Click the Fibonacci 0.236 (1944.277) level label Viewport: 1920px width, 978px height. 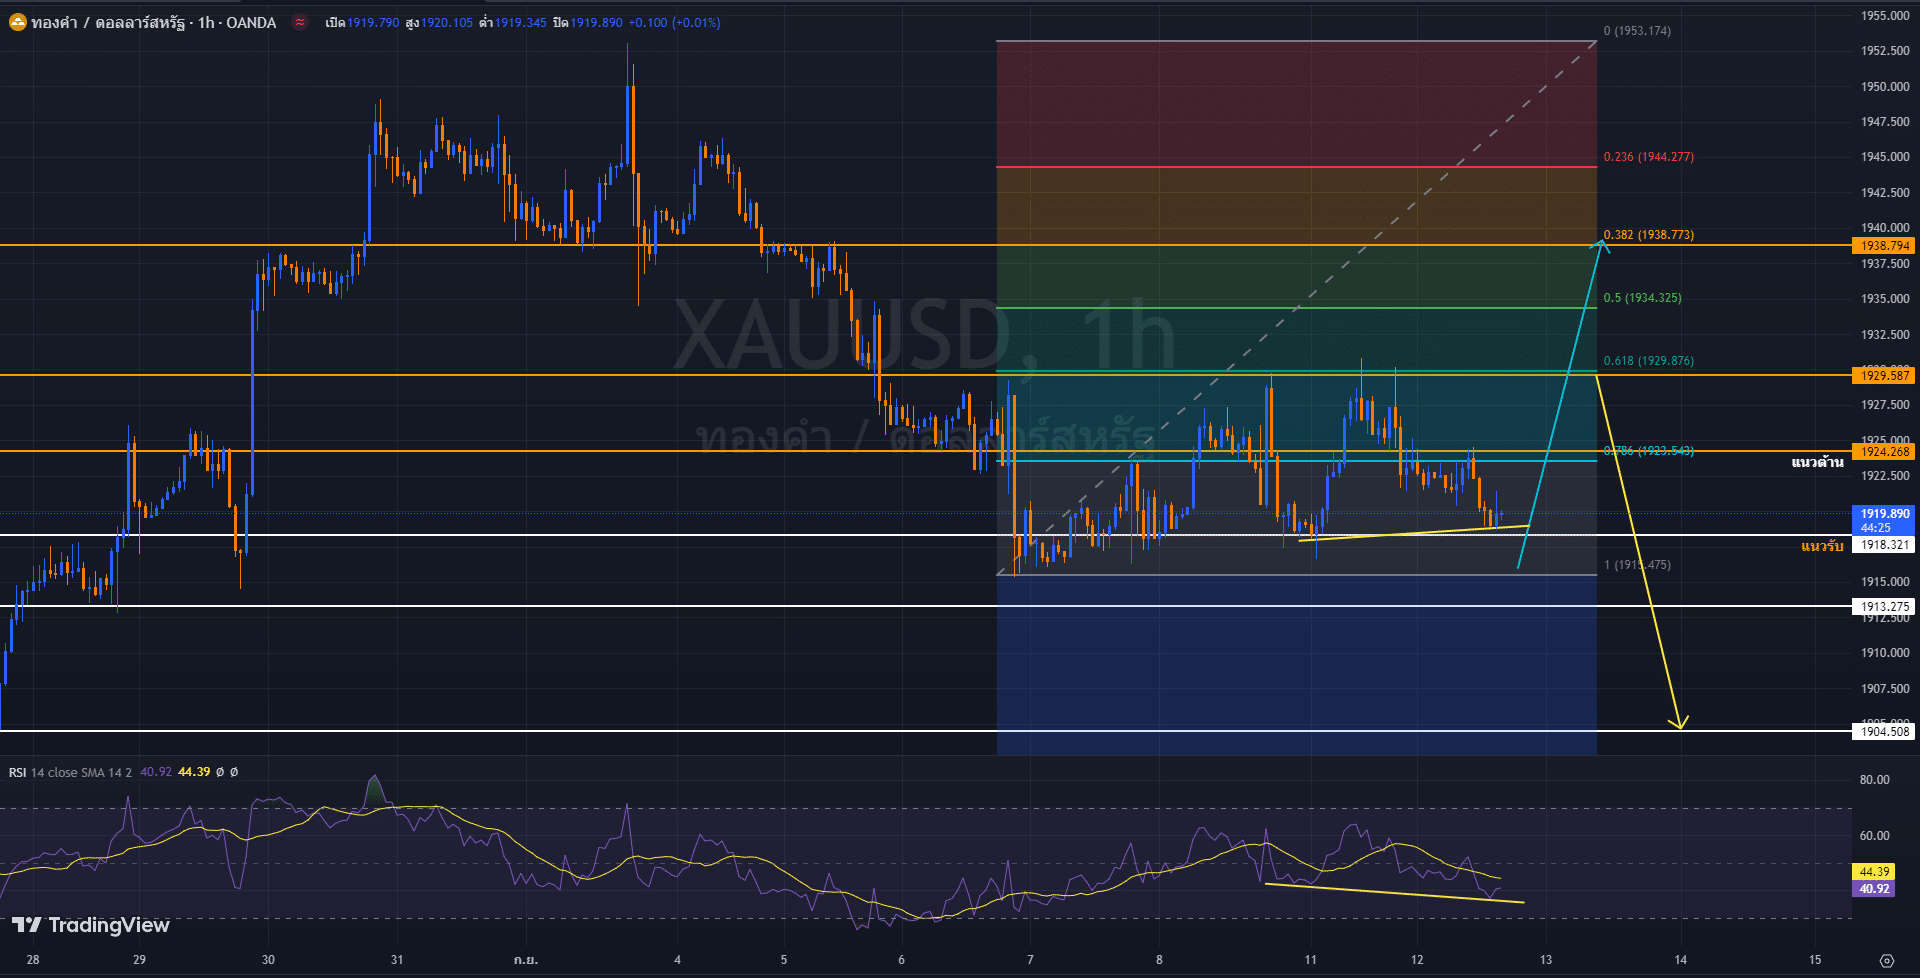tap(1648, 157)
